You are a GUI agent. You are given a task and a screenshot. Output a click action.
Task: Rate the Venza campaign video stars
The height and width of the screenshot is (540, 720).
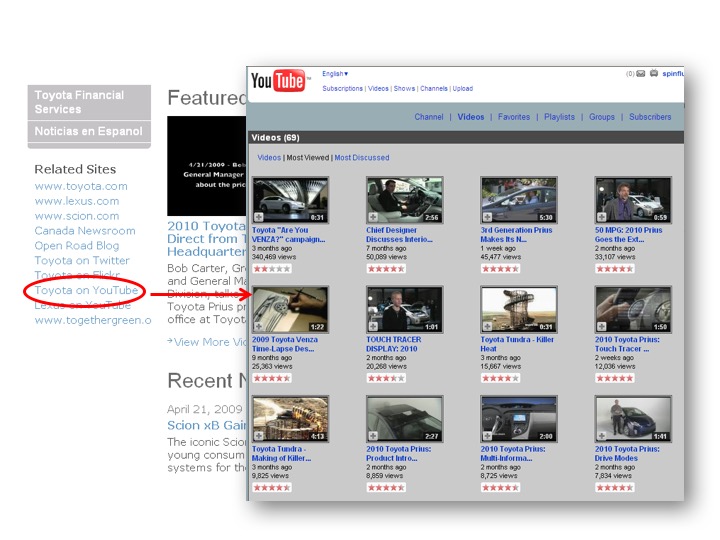pos(271,269)
